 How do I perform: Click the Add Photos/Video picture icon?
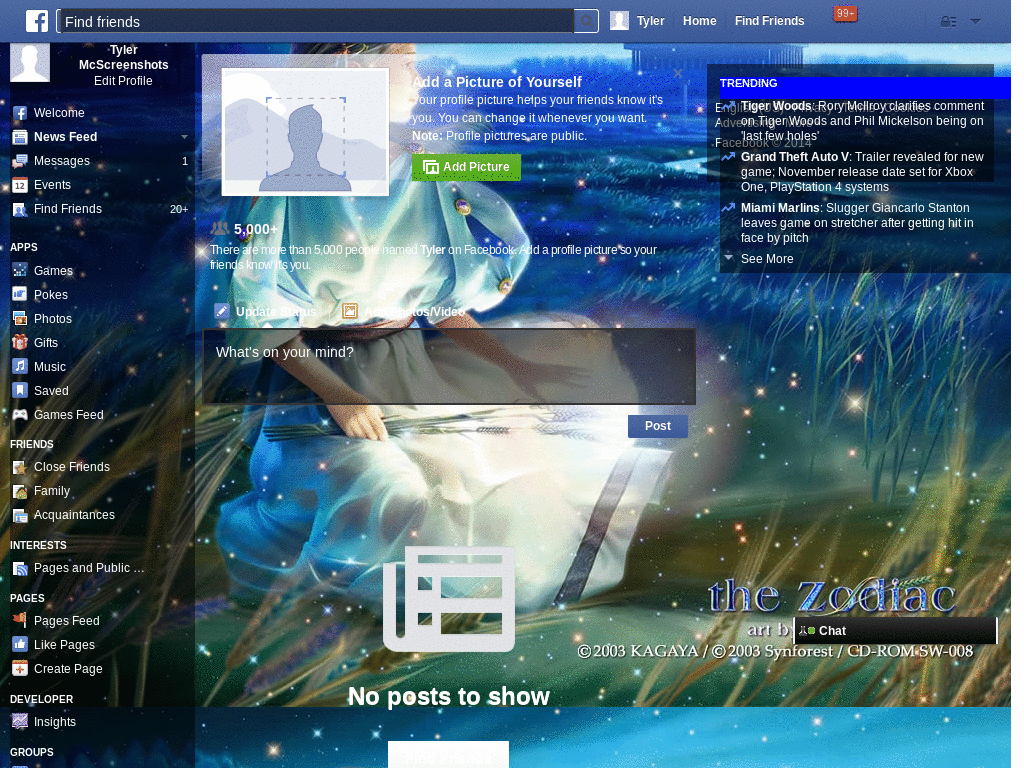tap(350, 312)
